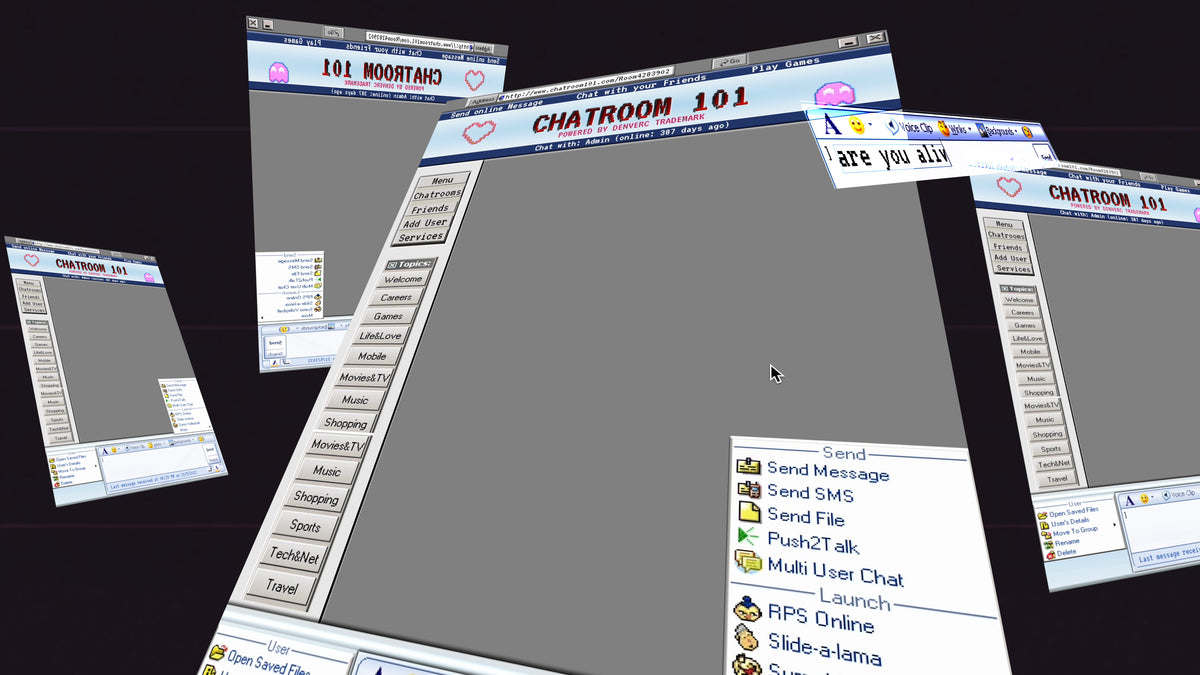Expand Winks dropdown above 'are you aliv'

point(970,131)
